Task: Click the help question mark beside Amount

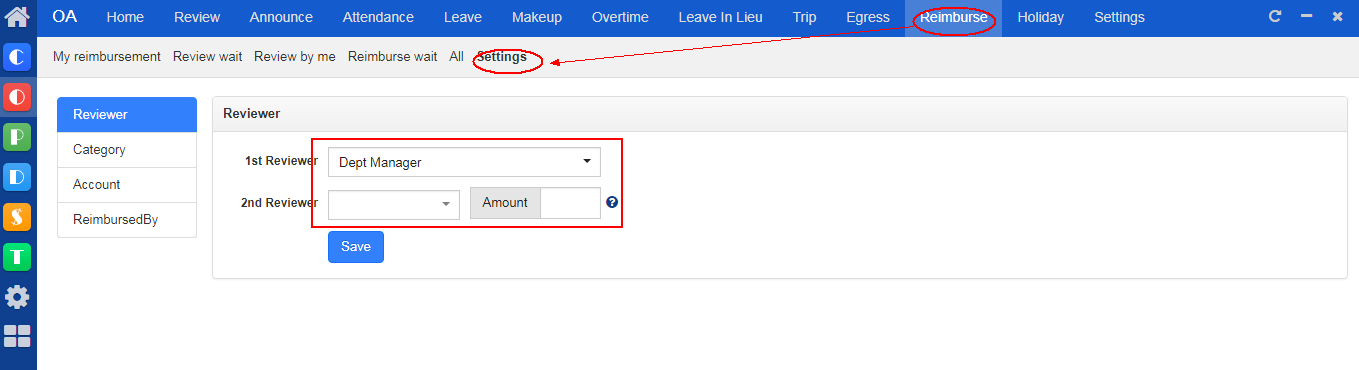Action: (x=612, y=202)
